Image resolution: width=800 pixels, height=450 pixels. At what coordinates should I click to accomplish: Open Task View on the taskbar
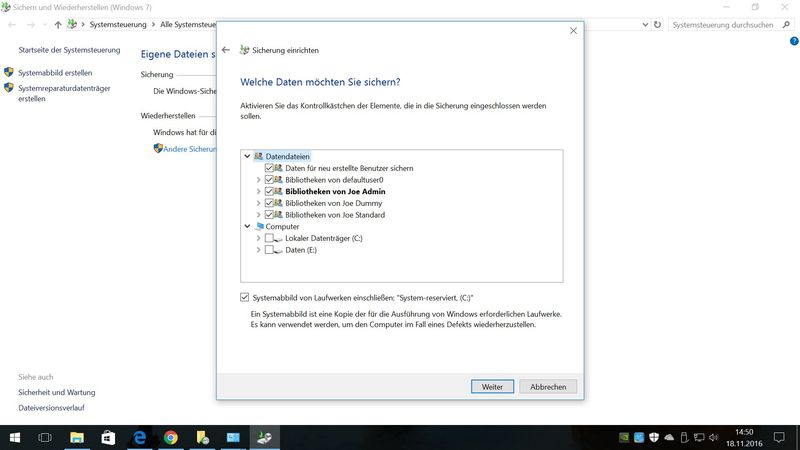pyautogui.click(x=45, y=438)
